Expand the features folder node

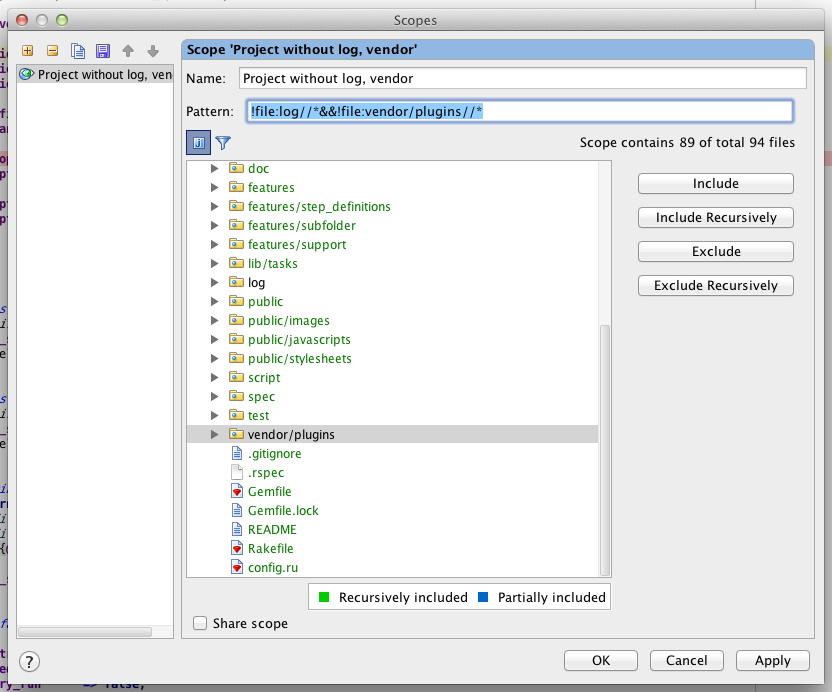[x=214, y=187]
